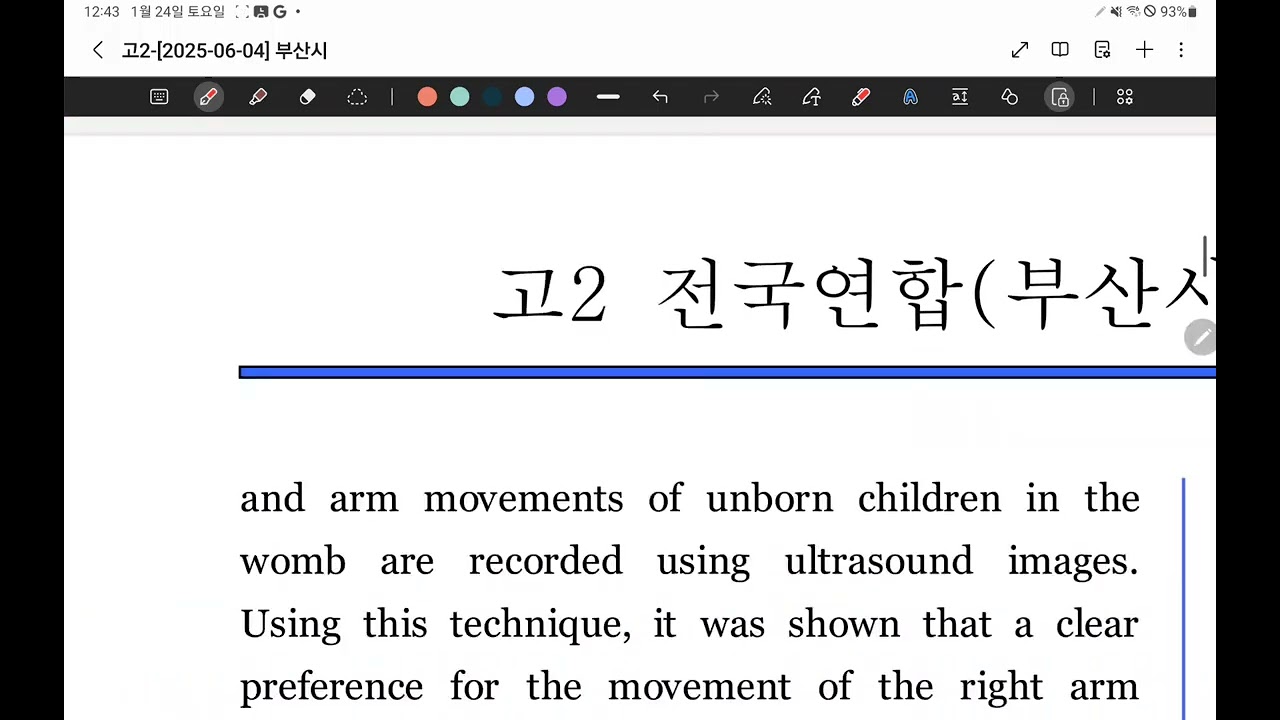Tap the battery 93% status indicator
Viewport: 1280px width, 720px height.
point(1178,12)
